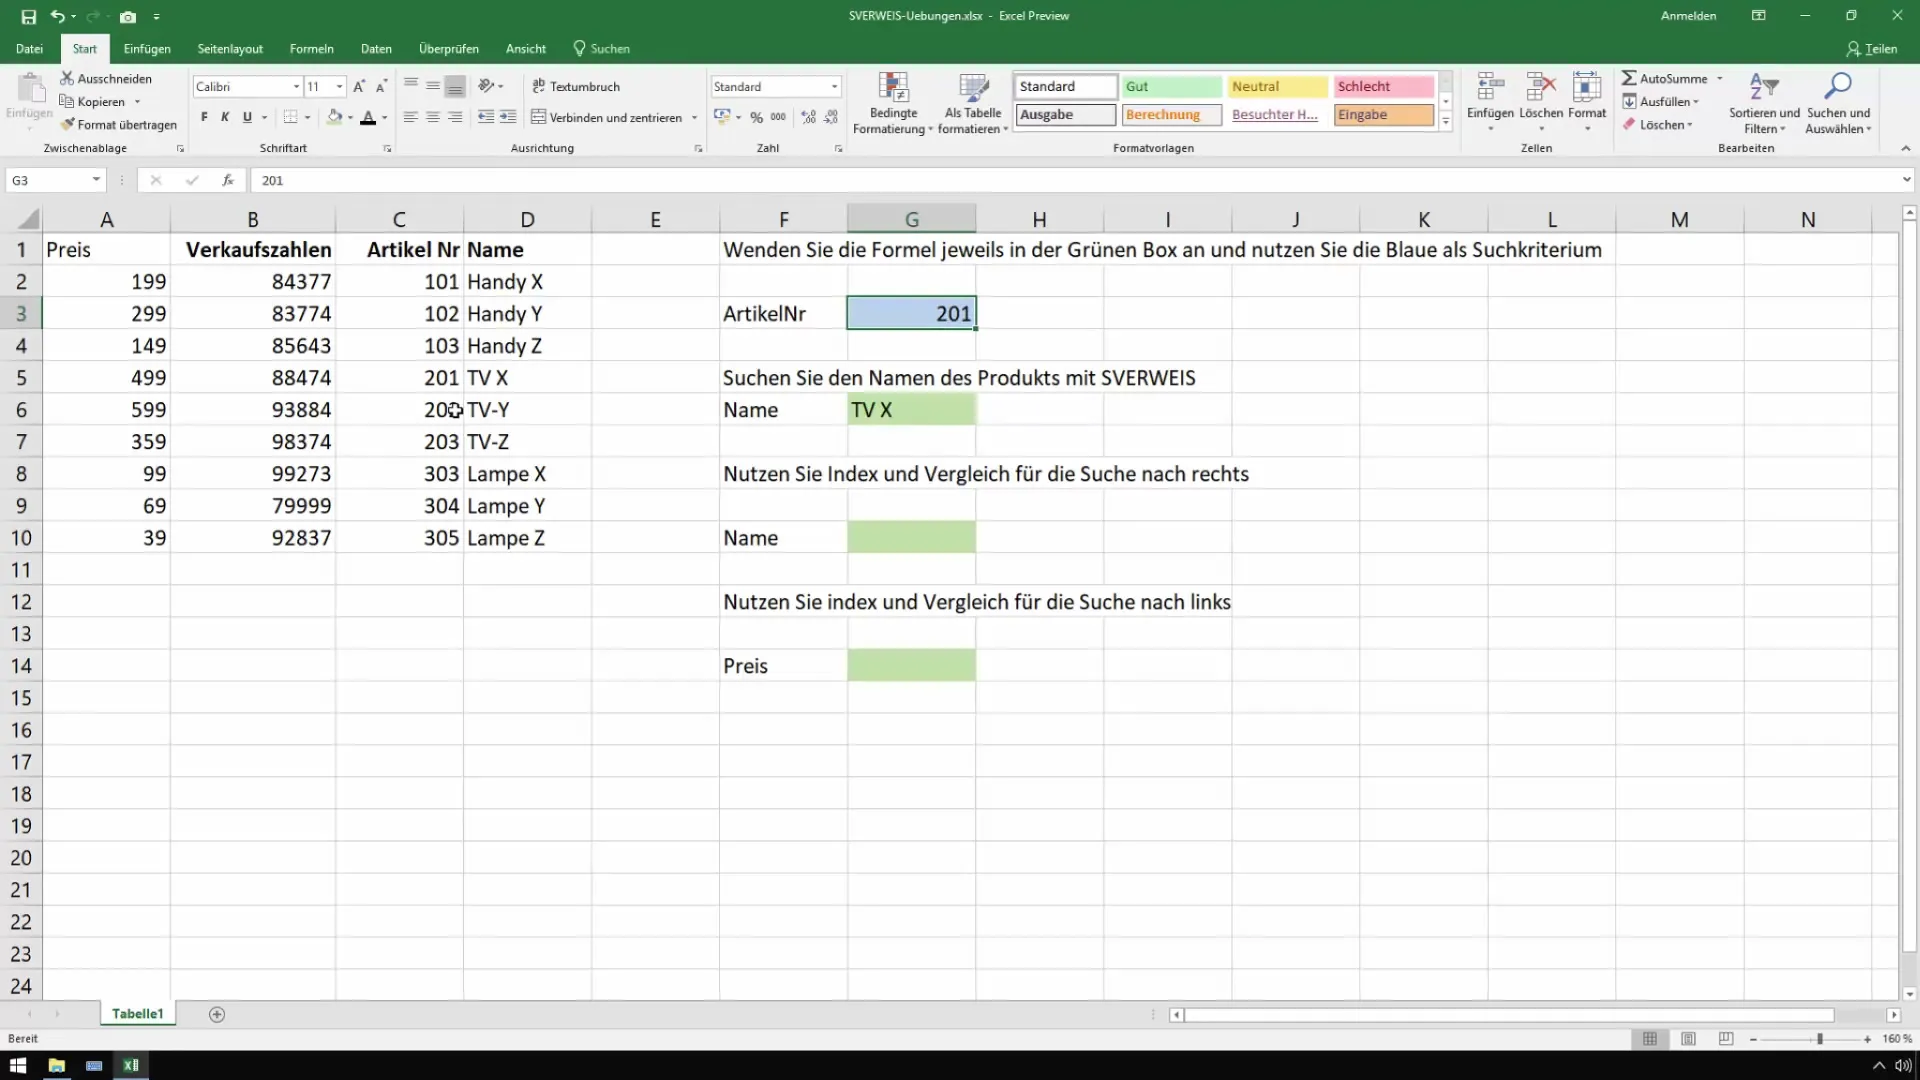Center text horizontally
1920x1080 pixels.
pyautogui.click(x=432, y=117)
